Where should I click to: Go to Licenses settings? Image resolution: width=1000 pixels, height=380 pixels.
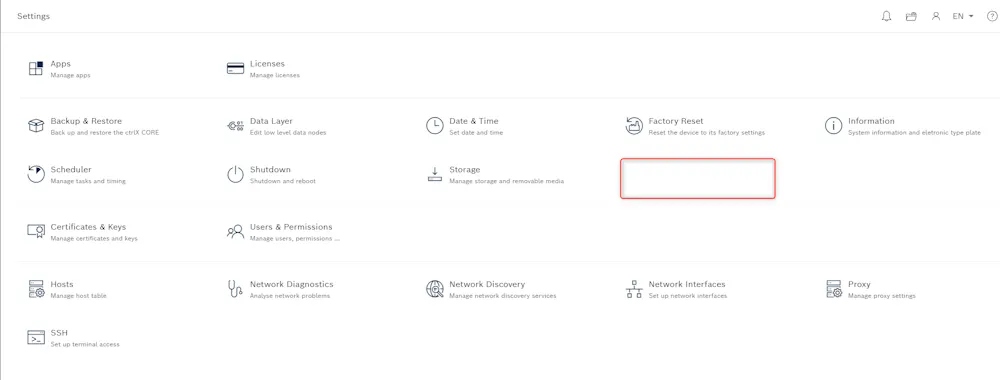coord(267,64)
